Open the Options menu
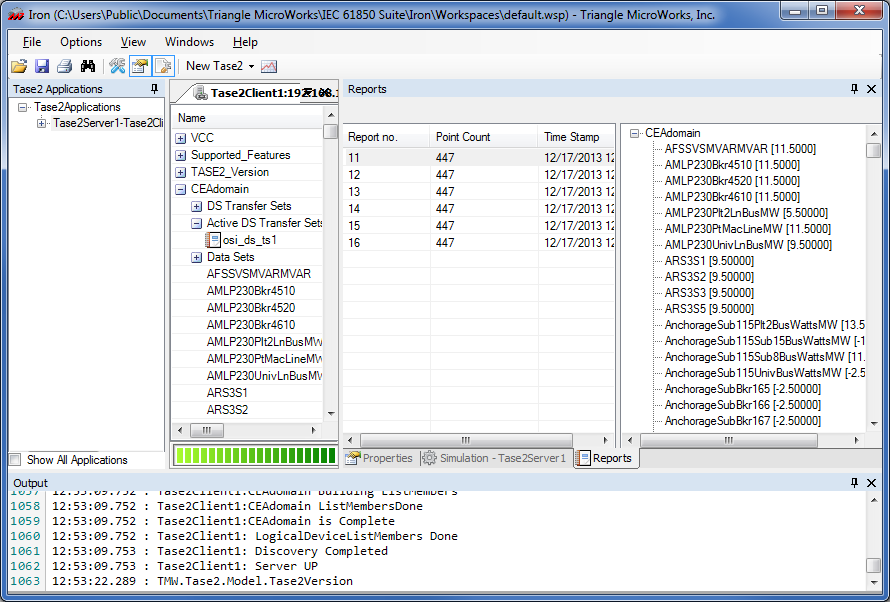This screenshot has width=890, height=602. (80, 42)
